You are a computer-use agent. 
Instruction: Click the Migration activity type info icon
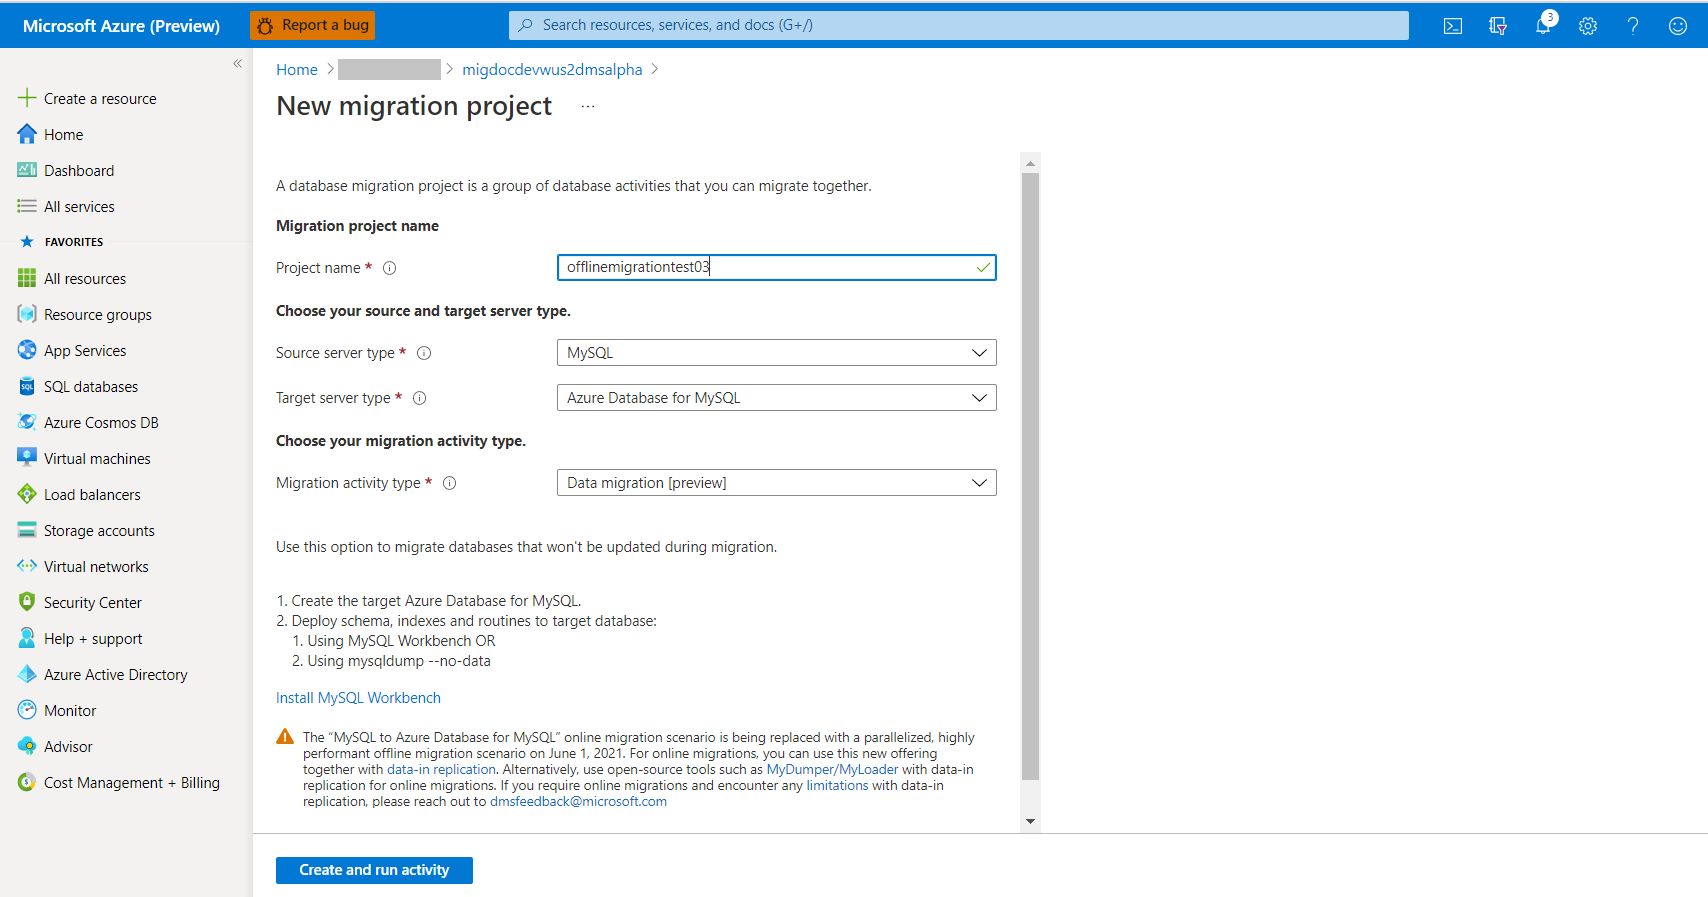[450, 483]
